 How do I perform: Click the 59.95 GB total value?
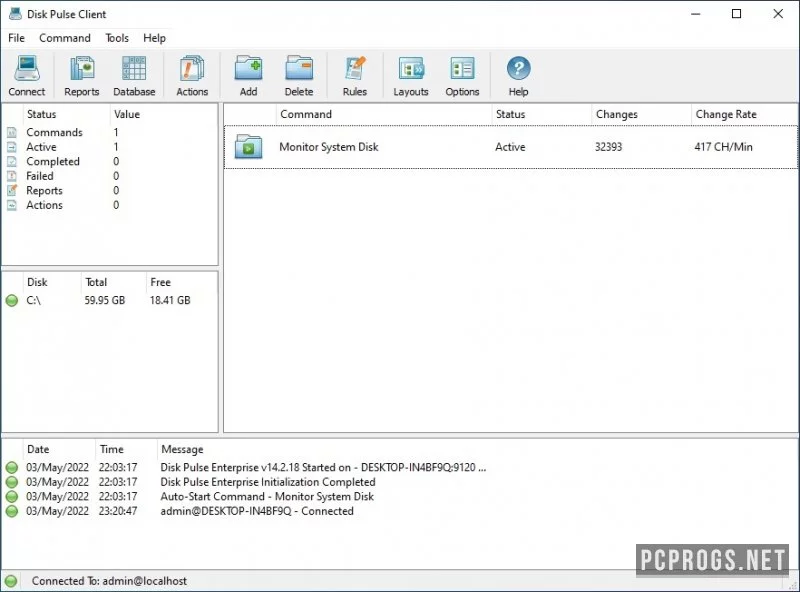(x=105, y=300)
